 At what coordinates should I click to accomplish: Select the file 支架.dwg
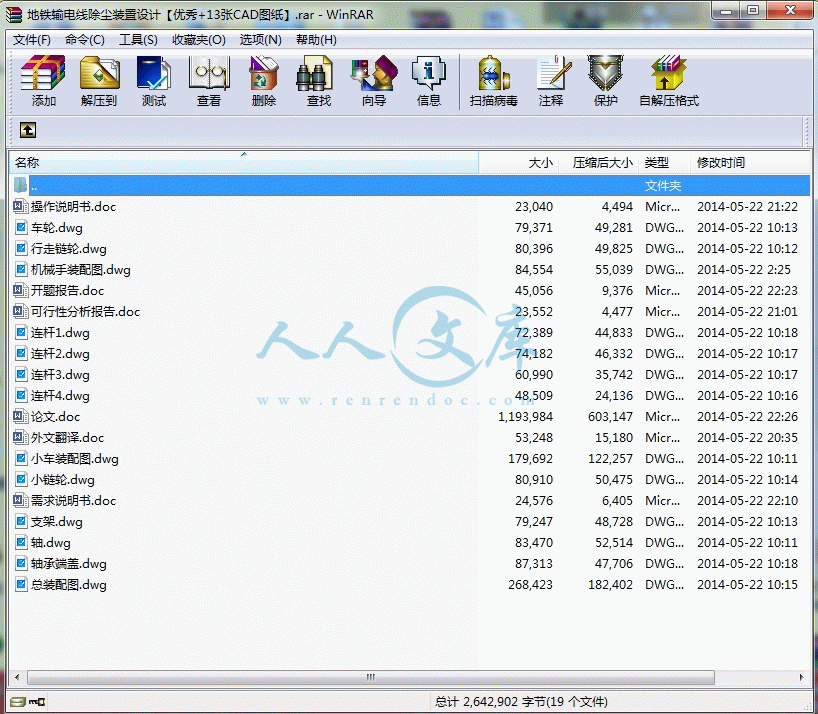[56, 522]
